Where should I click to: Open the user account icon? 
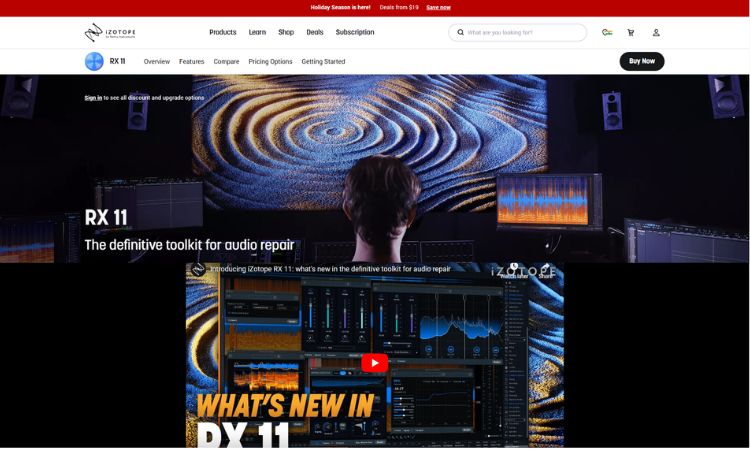pyautogui.click(x=656, y=33)
